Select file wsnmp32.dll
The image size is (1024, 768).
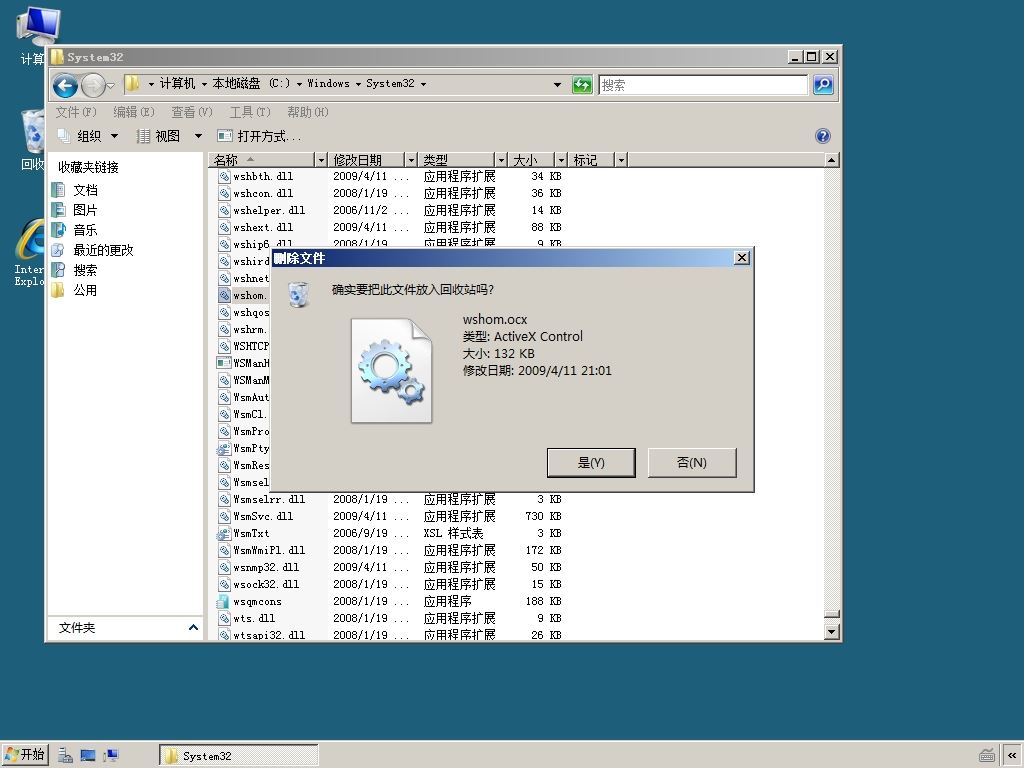click(266, 568)
